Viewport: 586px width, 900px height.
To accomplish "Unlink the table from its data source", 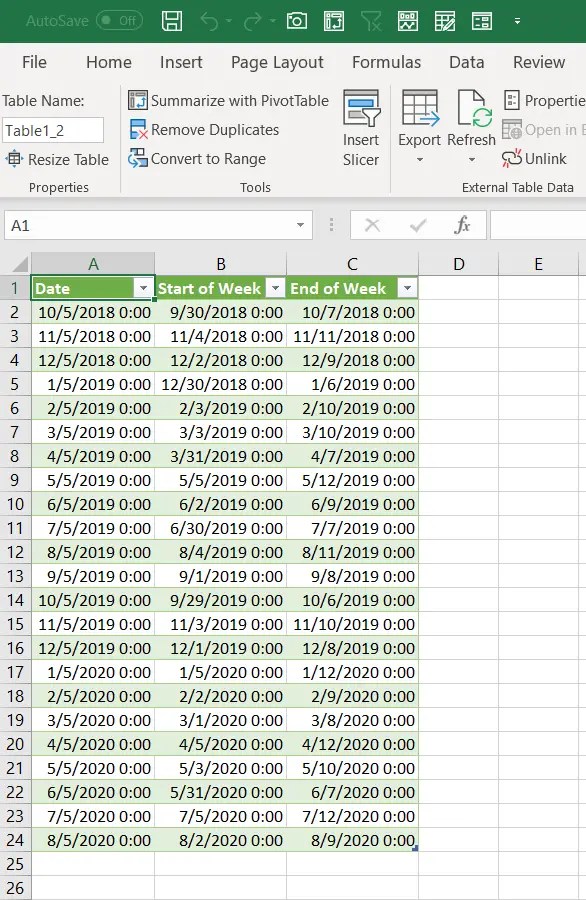I will pos(541,158).
